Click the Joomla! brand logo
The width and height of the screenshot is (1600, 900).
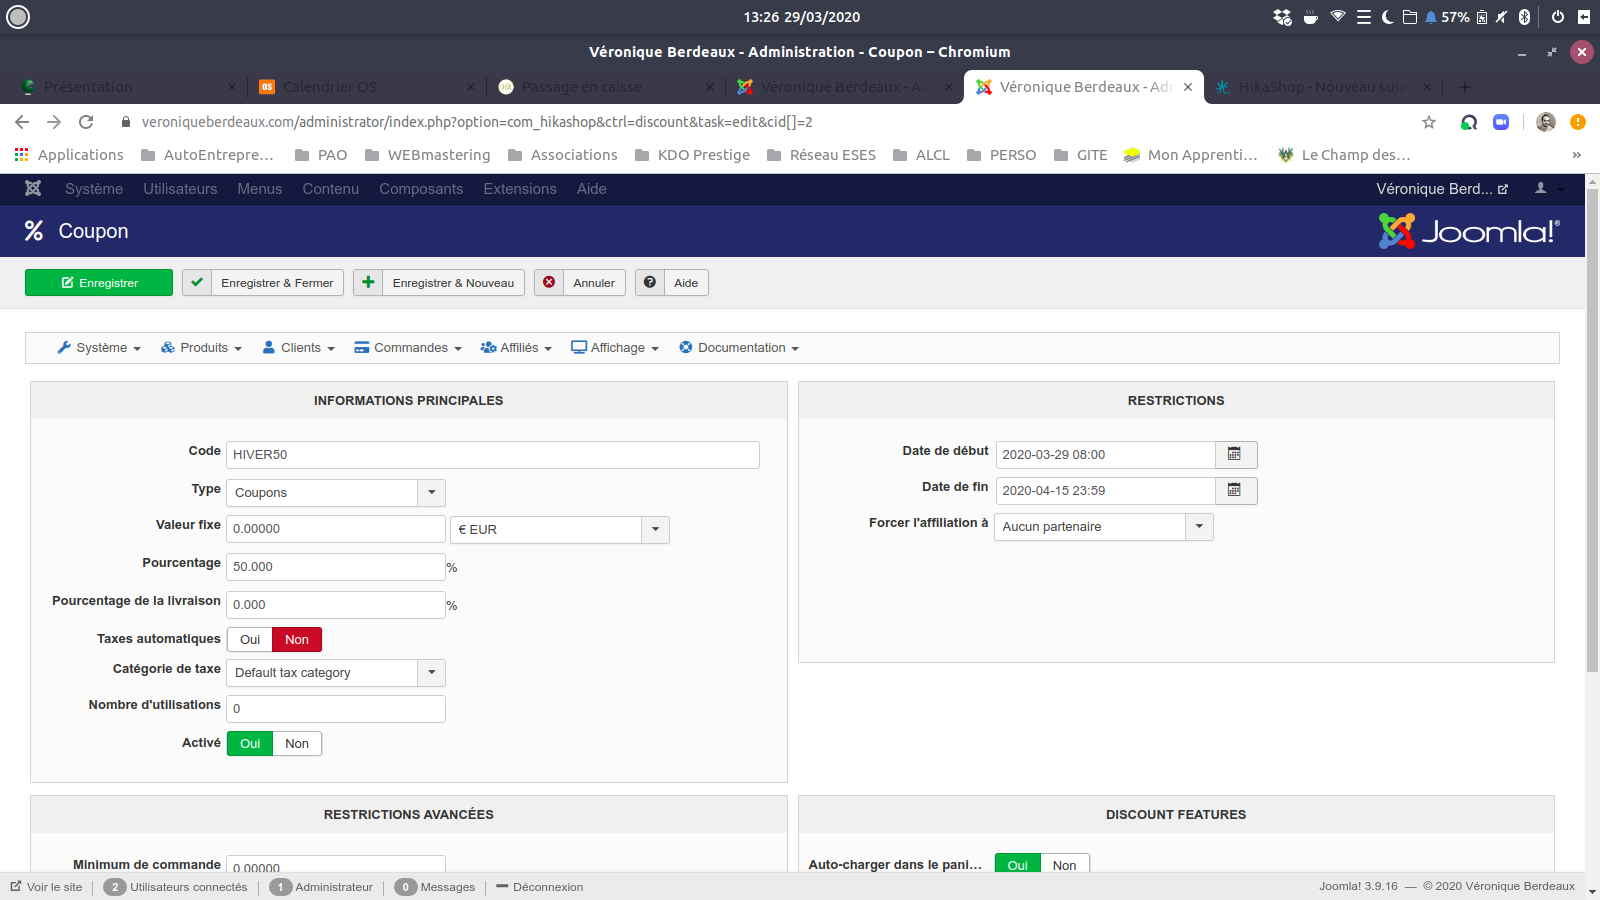[x=1468, y=231]
